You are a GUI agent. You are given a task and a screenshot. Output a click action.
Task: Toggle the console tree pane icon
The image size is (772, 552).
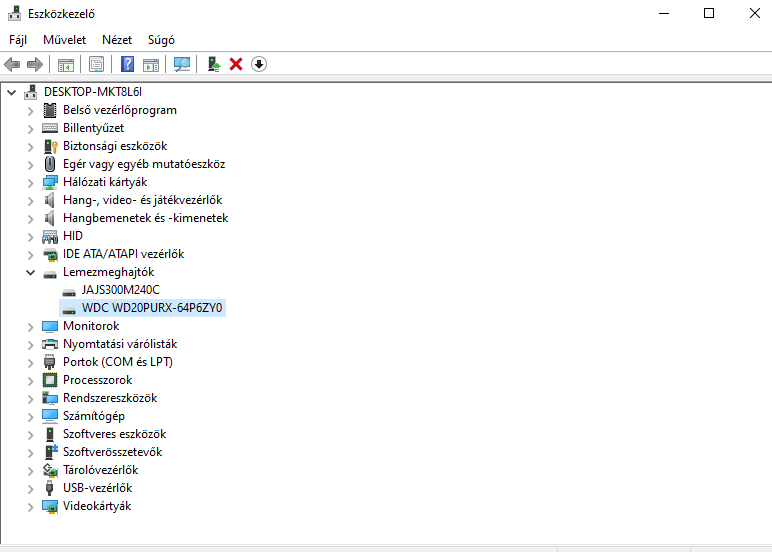pos(65,65)
